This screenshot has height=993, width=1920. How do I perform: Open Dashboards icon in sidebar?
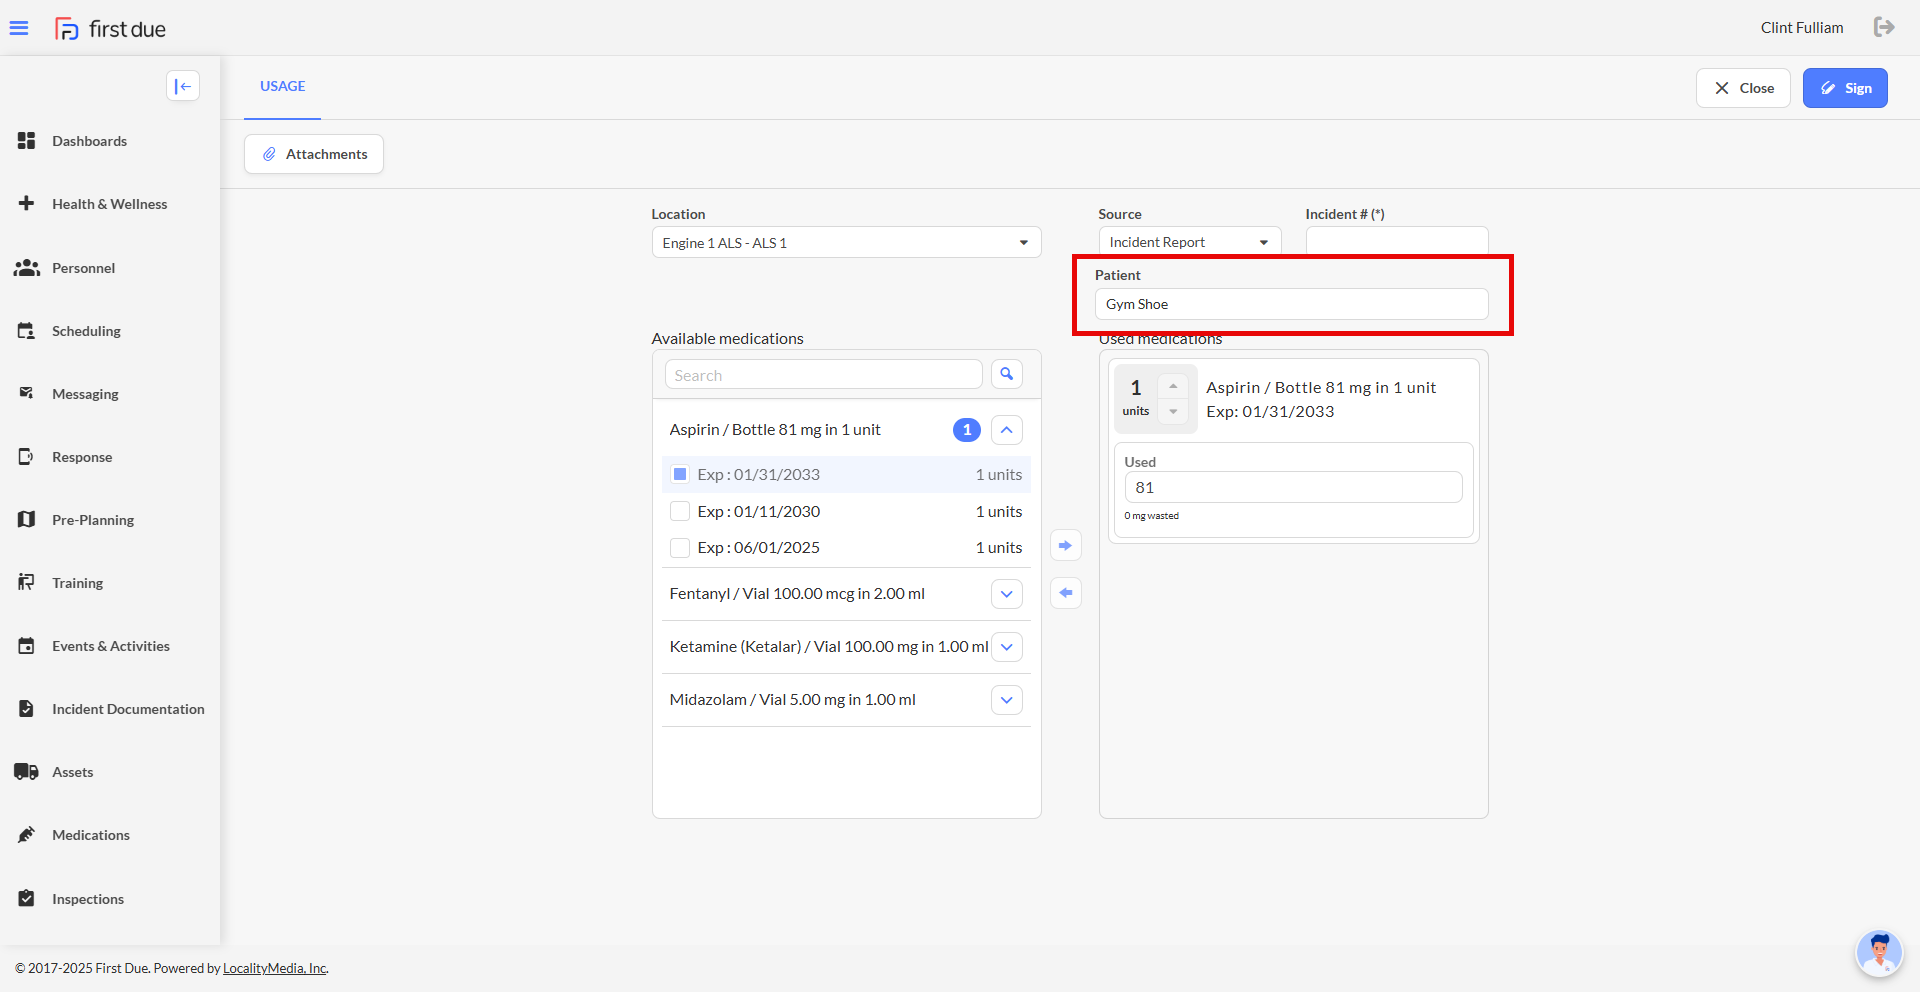27,141
